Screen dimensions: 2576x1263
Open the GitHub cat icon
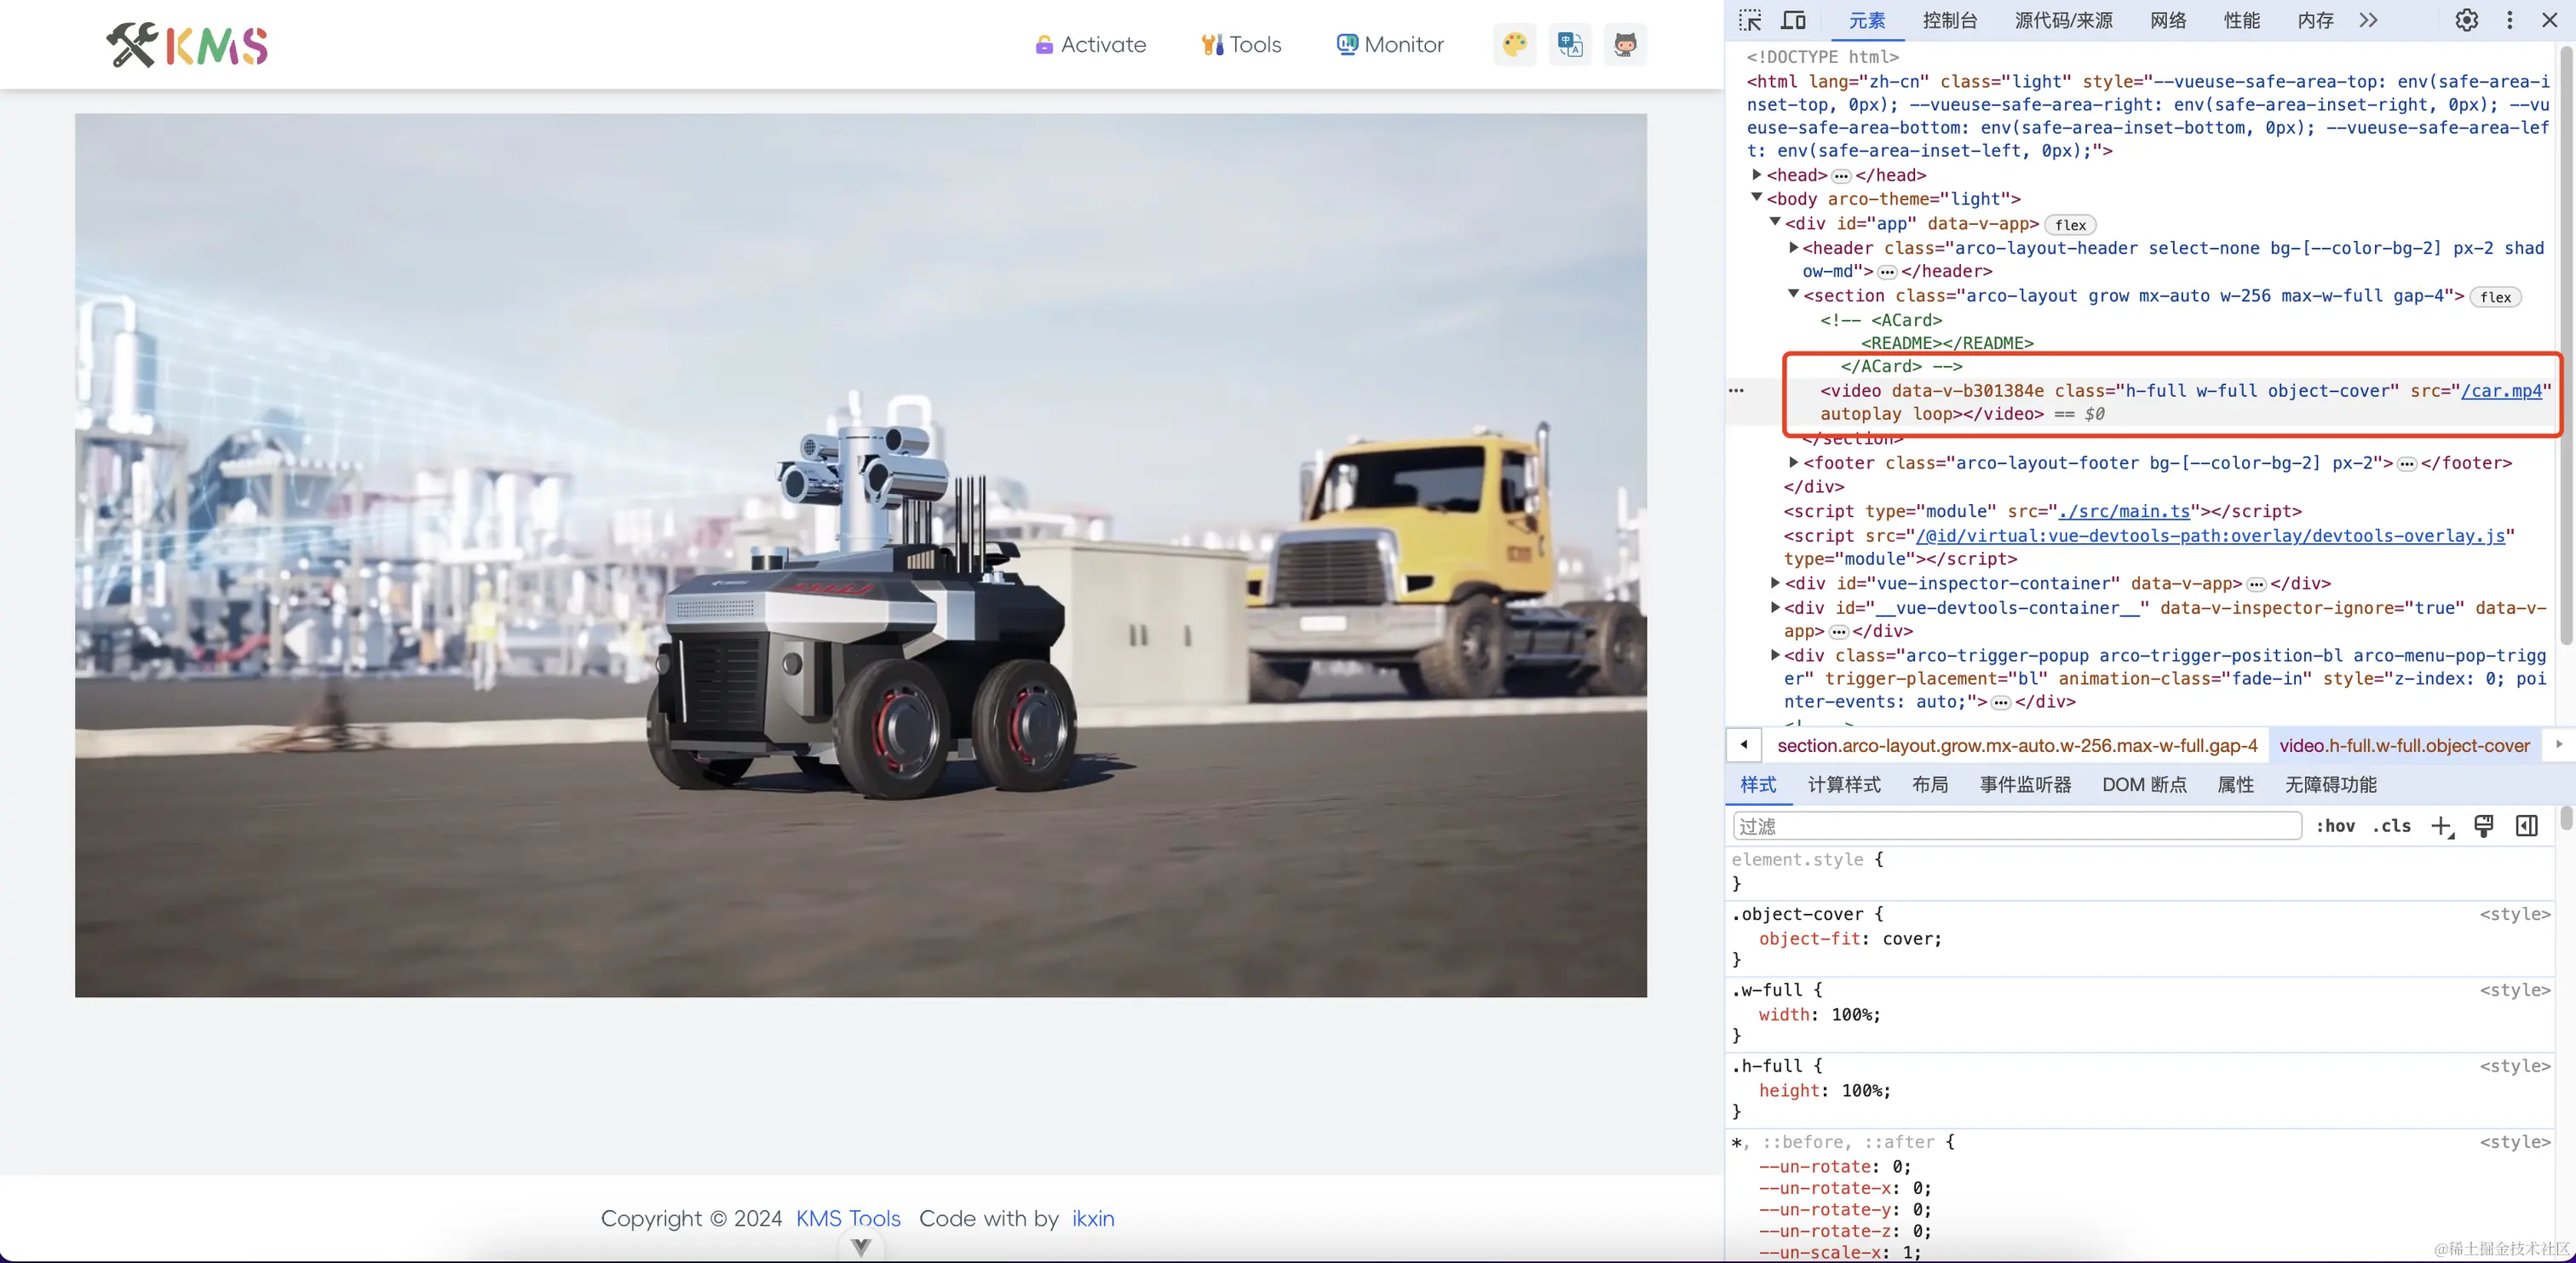click(1625, 44)
